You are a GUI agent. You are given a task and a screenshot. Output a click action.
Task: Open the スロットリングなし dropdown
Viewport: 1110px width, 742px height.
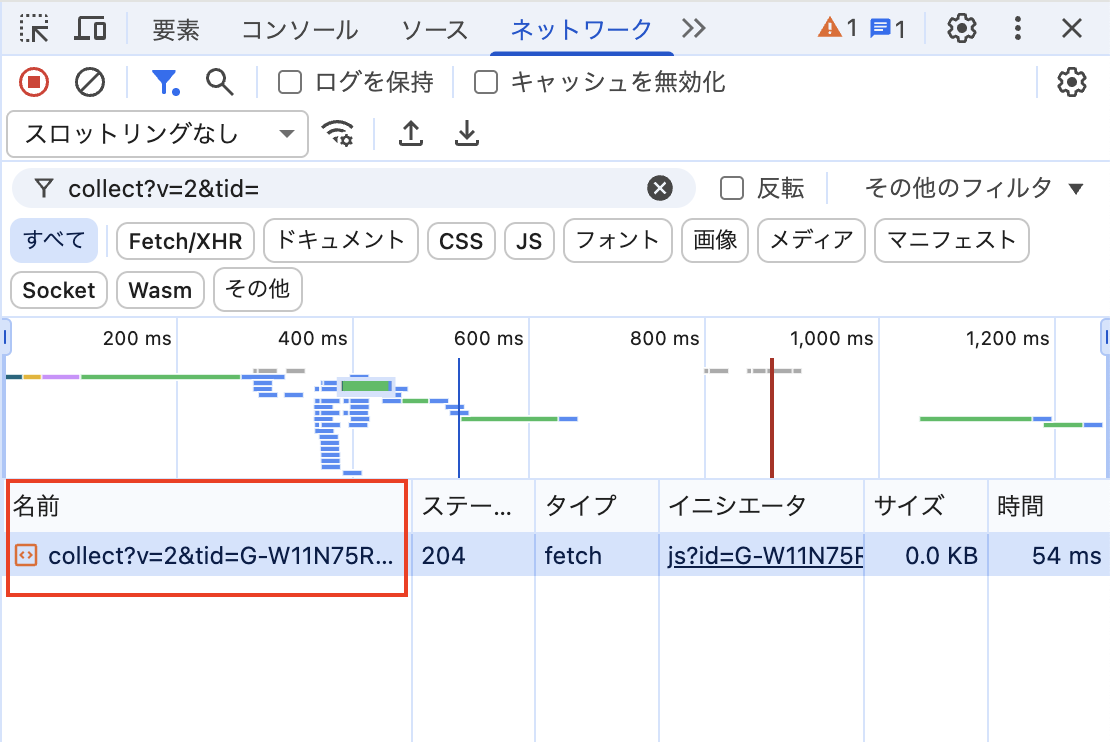[x=157, y=133]
